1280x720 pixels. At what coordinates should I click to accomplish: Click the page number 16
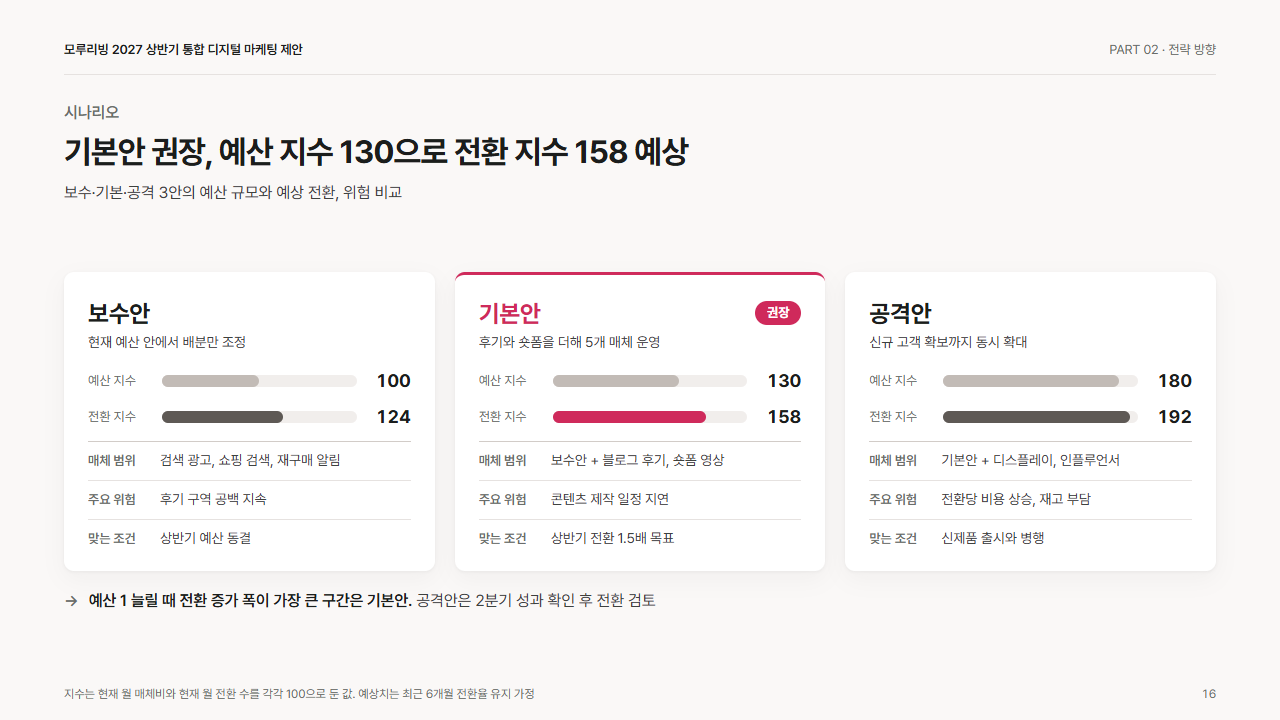pyautogui.click(x=1209, y=694)
